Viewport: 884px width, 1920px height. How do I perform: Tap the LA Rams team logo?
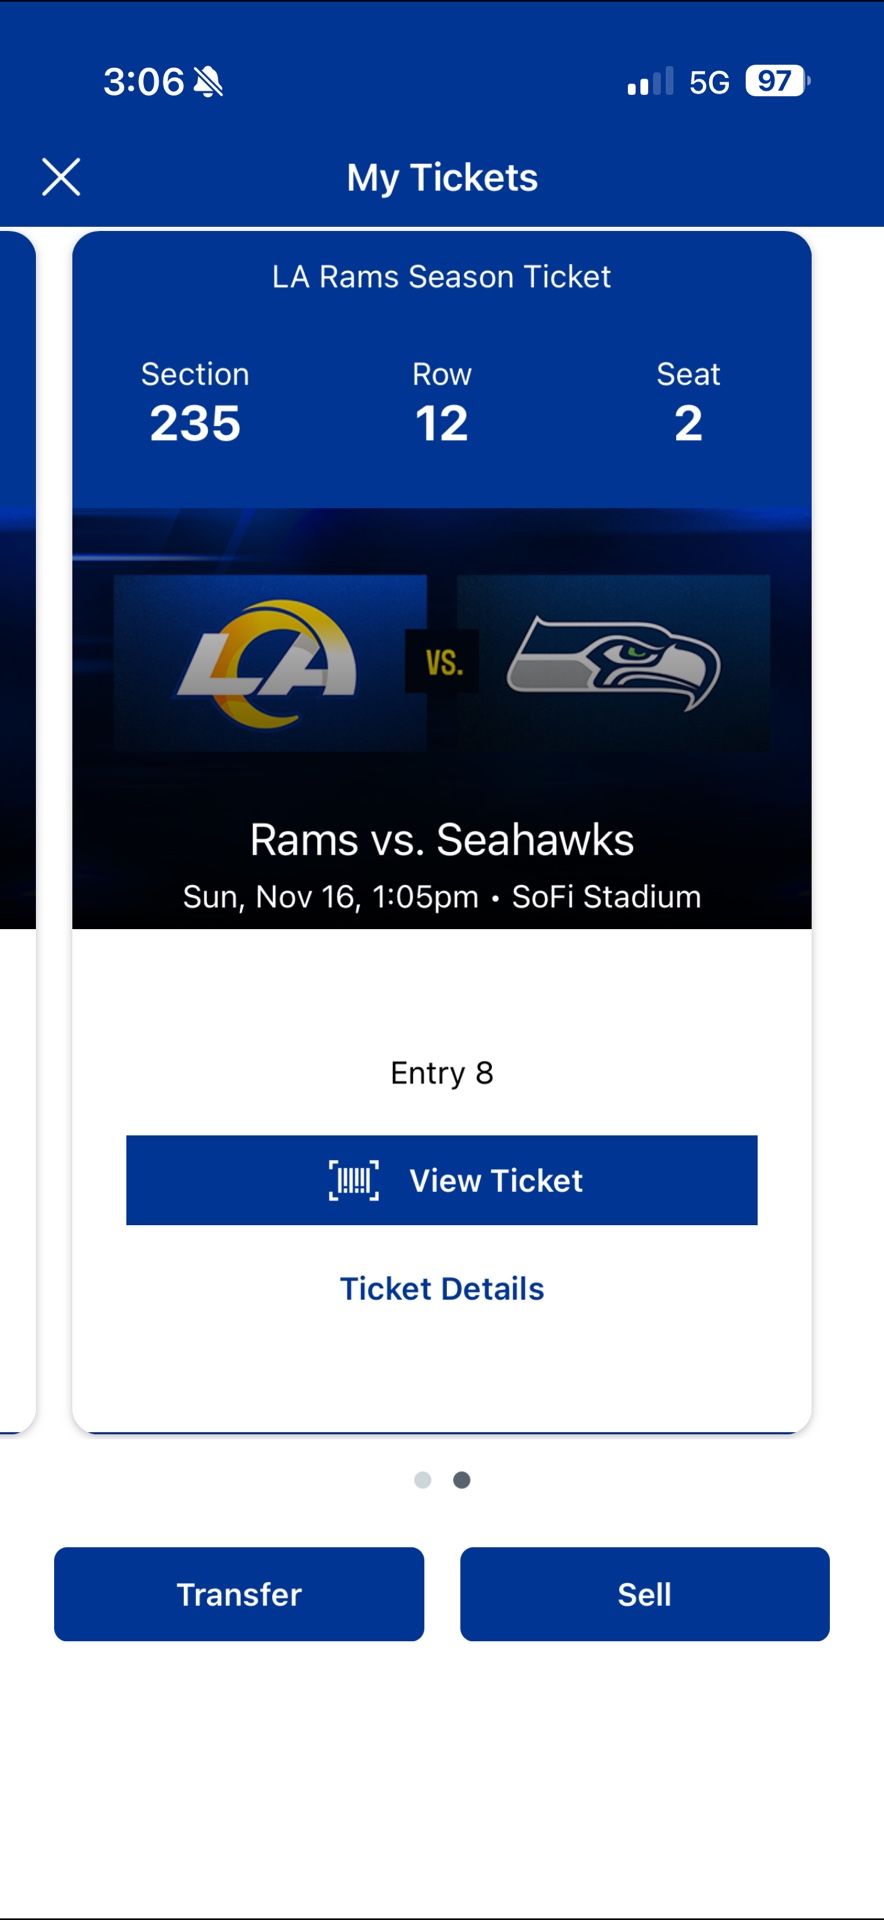265,662
